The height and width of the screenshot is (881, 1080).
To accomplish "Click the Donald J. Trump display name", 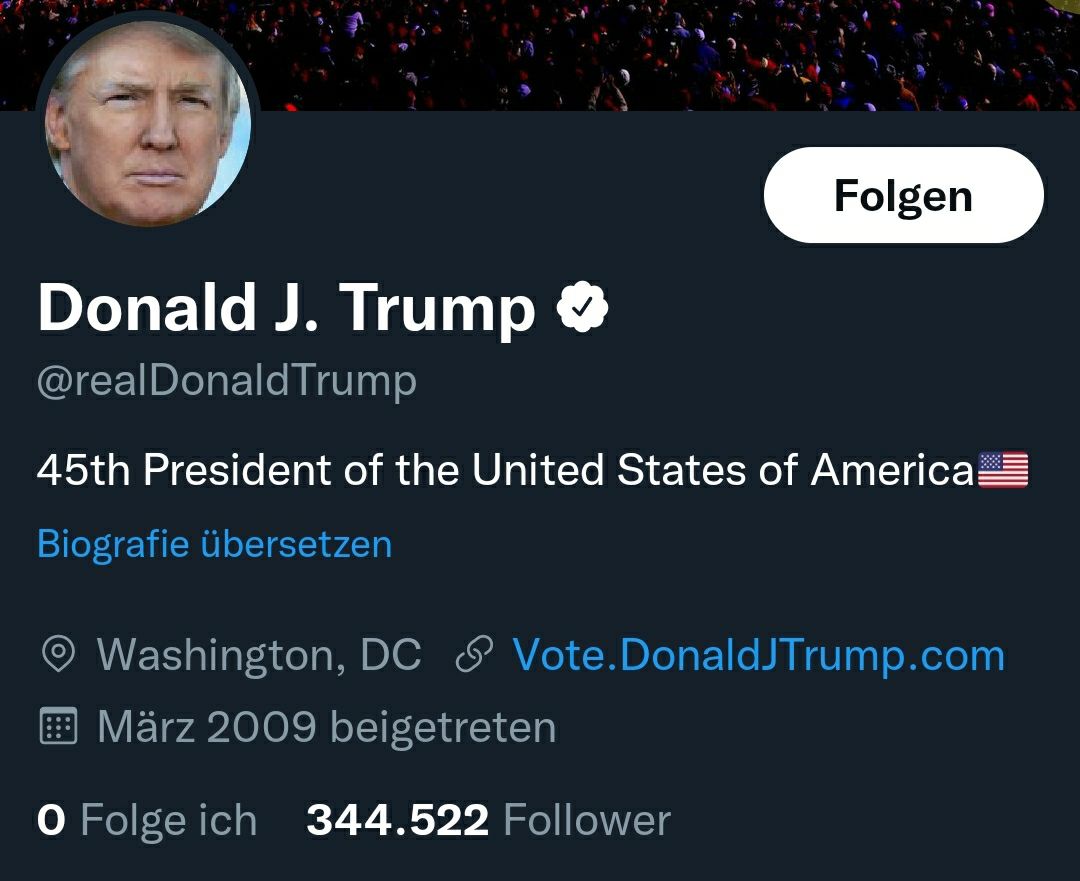I will coord(286,308).
